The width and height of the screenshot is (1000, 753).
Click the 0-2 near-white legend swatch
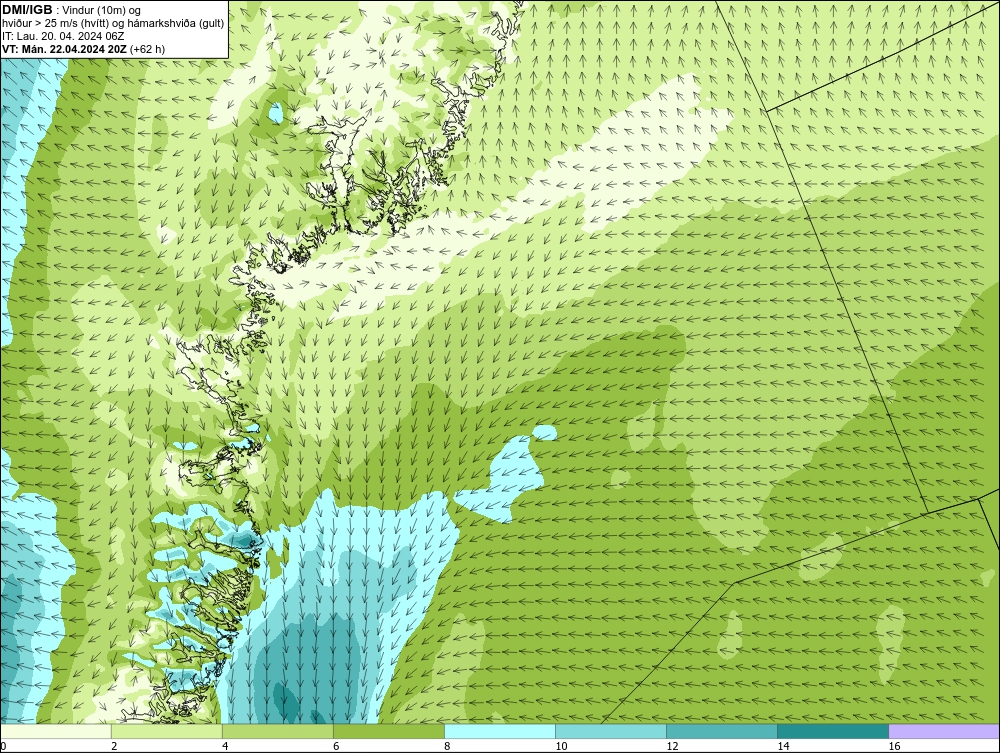click(56, 731)
